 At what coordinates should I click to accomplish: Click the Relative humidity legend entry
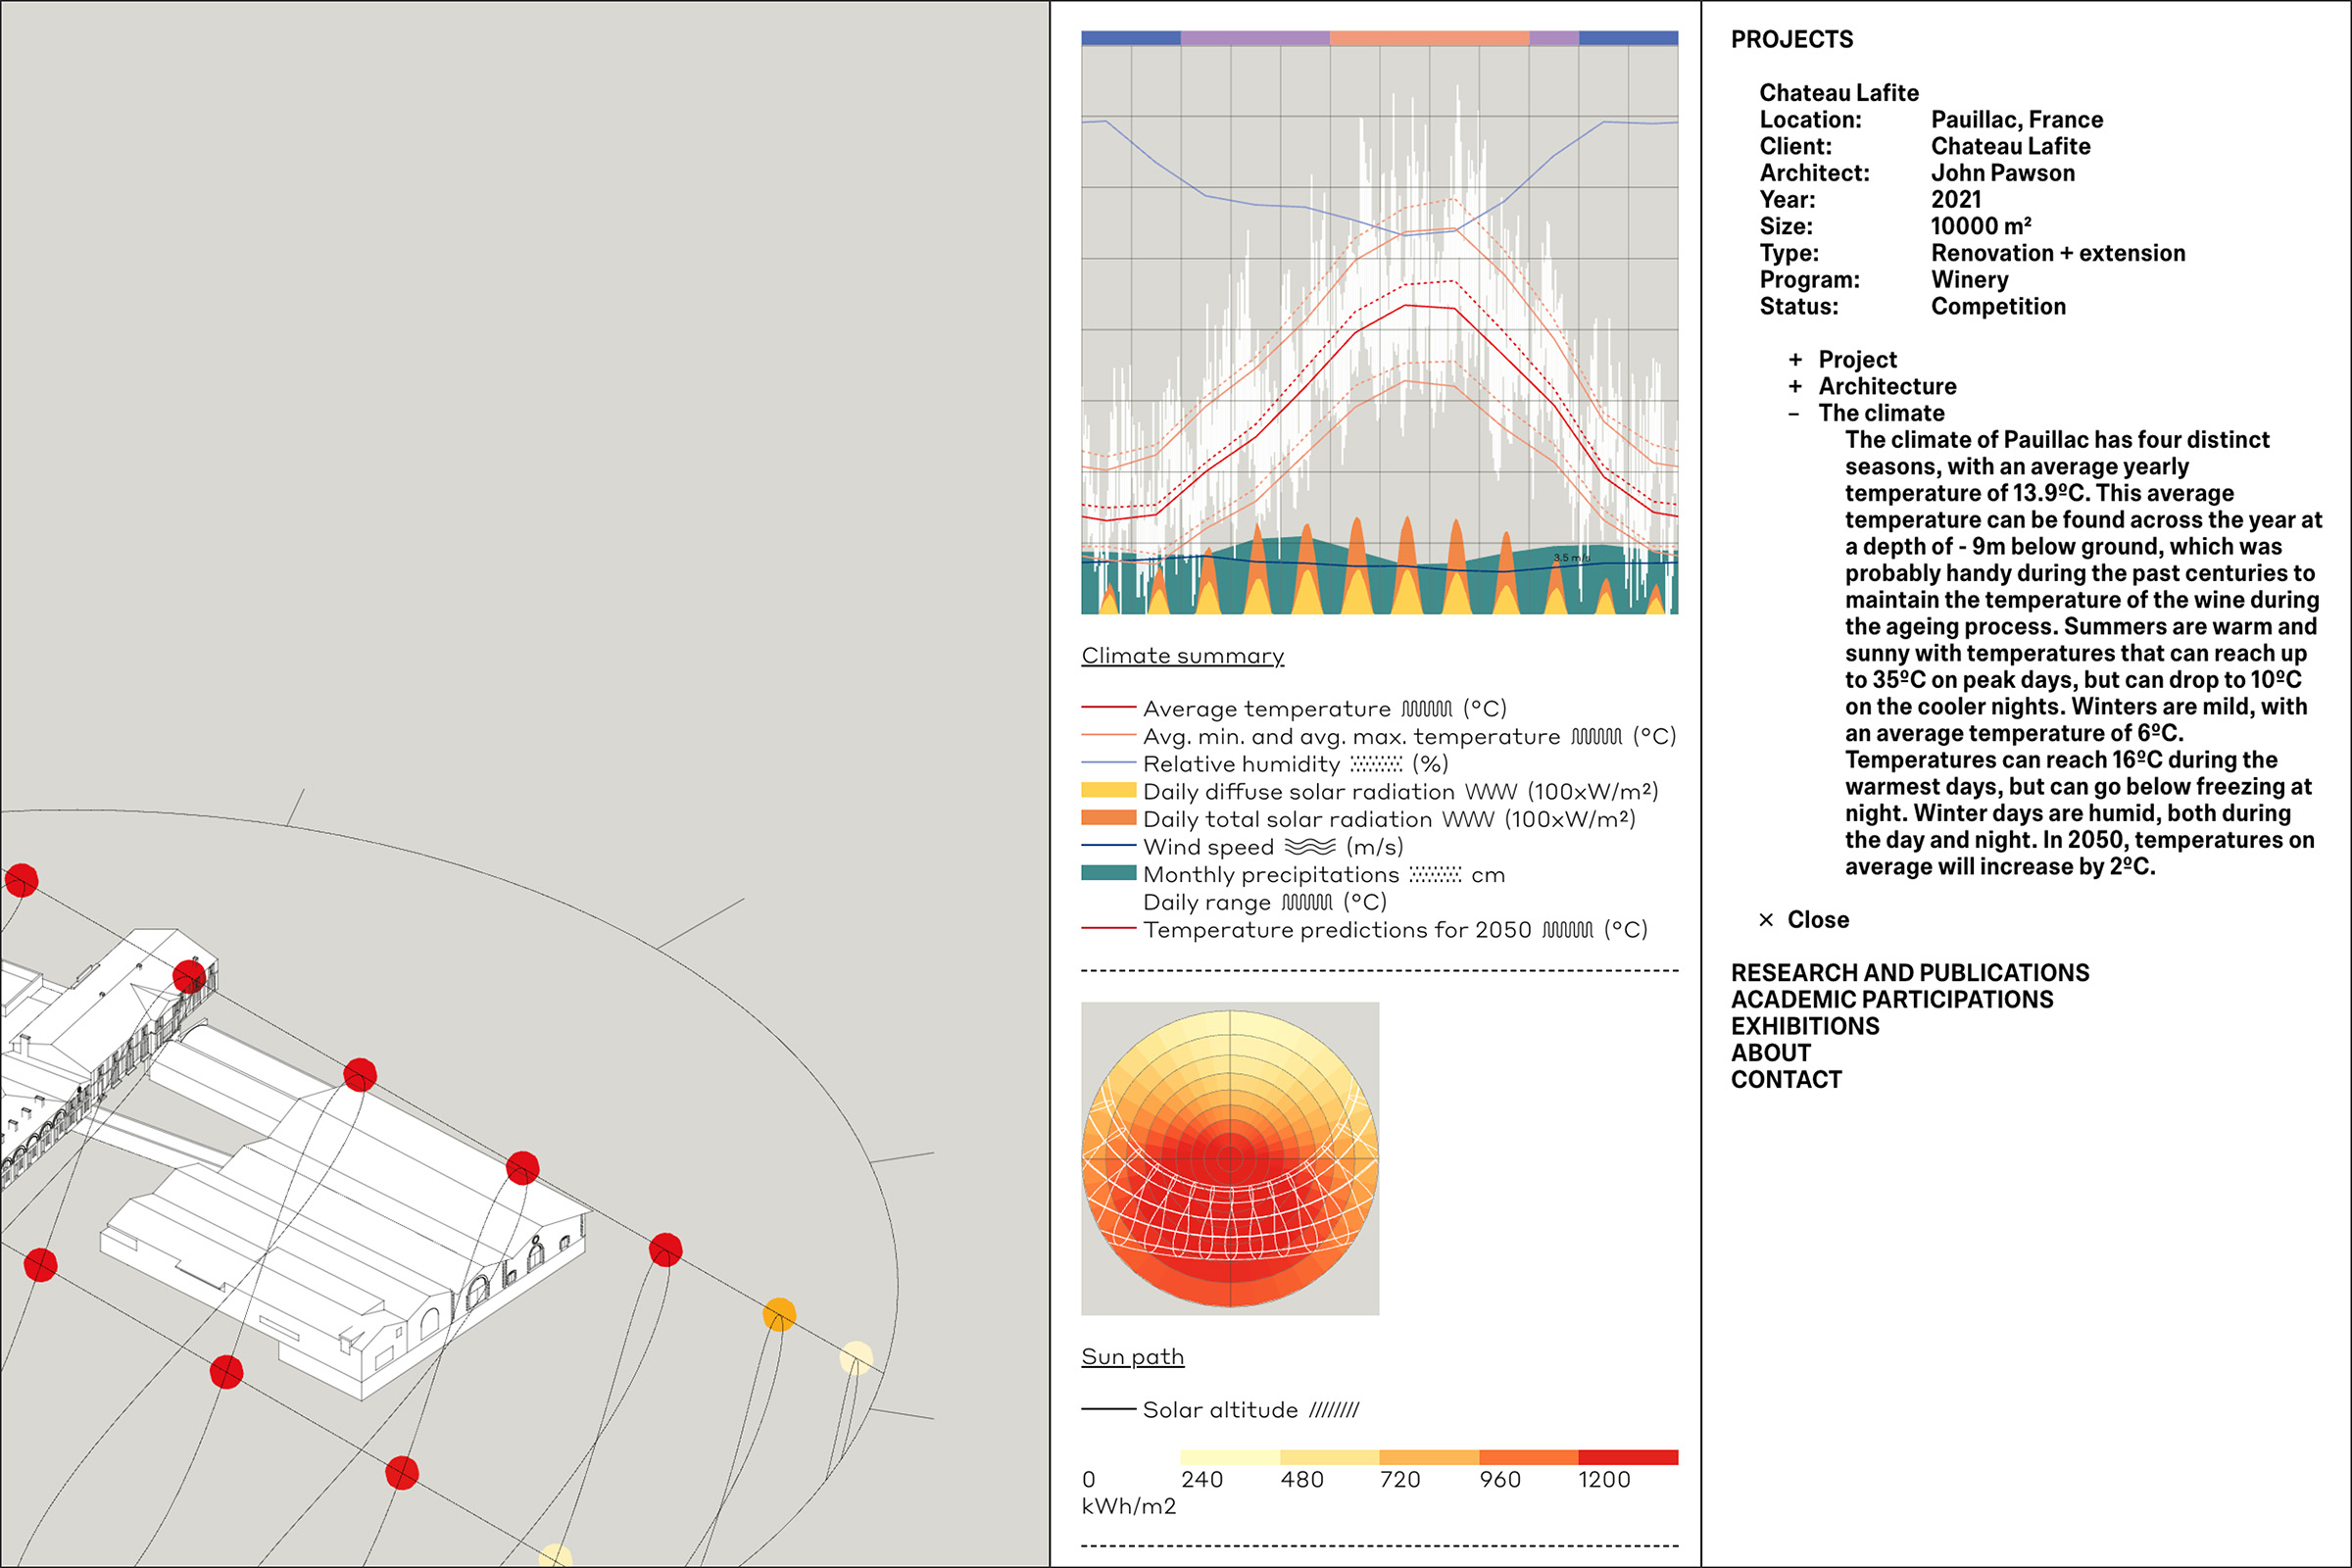1264,764
